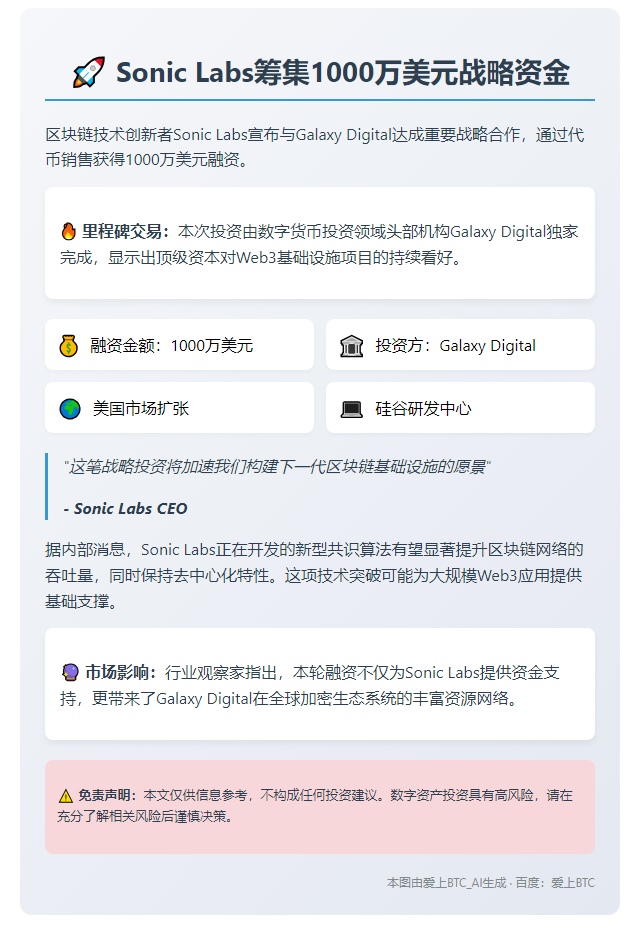640x946 pixels.
Task: Click the bank building icon beside 投资方
Action: pyautogui.click(x=352, y=346)
